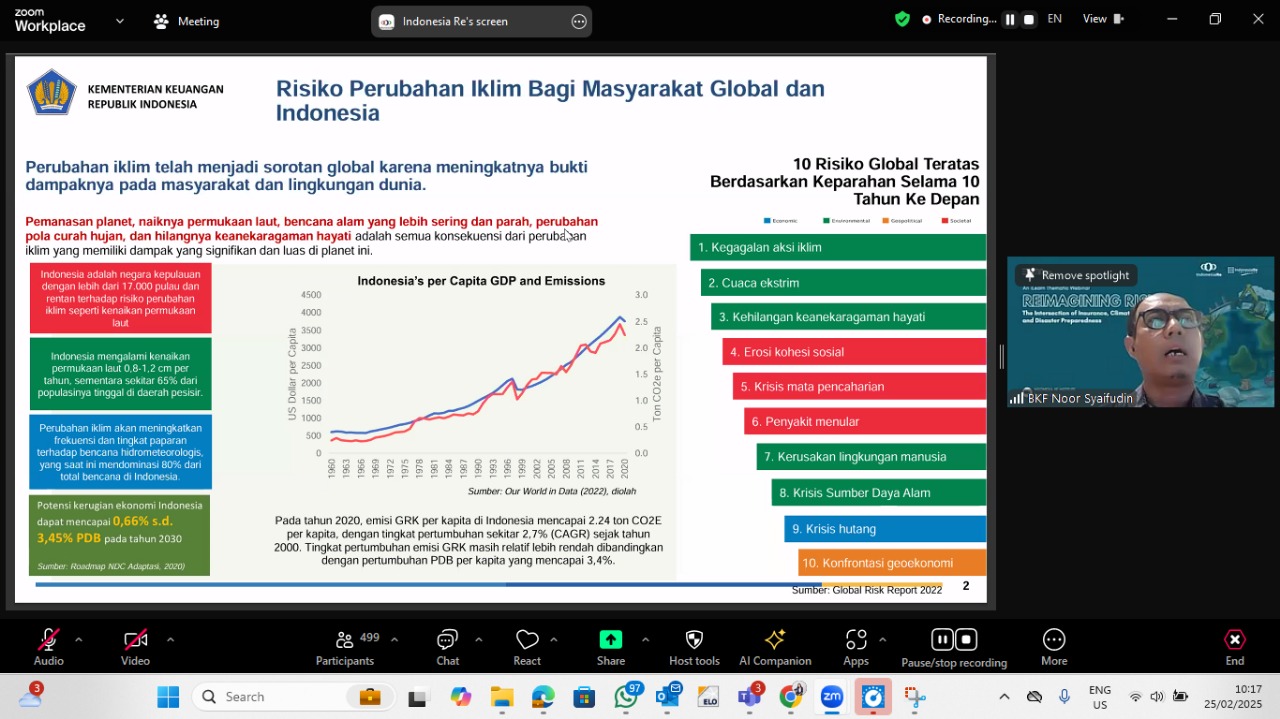Click the red End meeting button
1280x719 pixels.
1235,647
